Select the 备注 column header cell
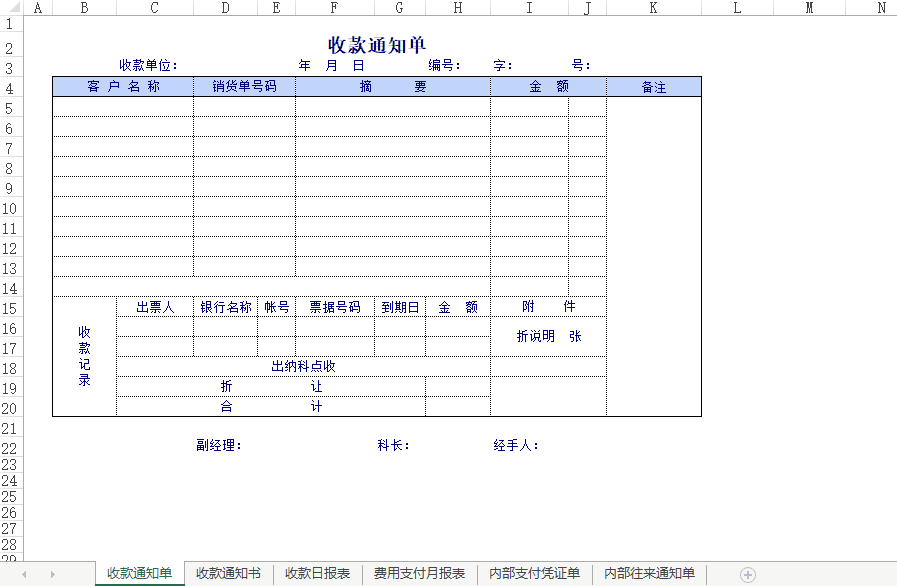 [x=653, y=85]
